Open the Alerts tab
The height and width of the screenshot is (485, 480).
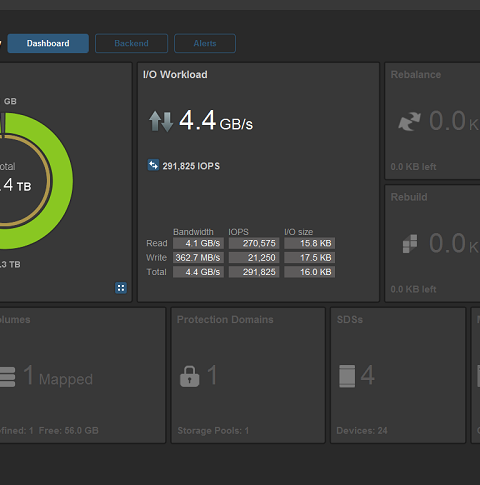(205, 43)
